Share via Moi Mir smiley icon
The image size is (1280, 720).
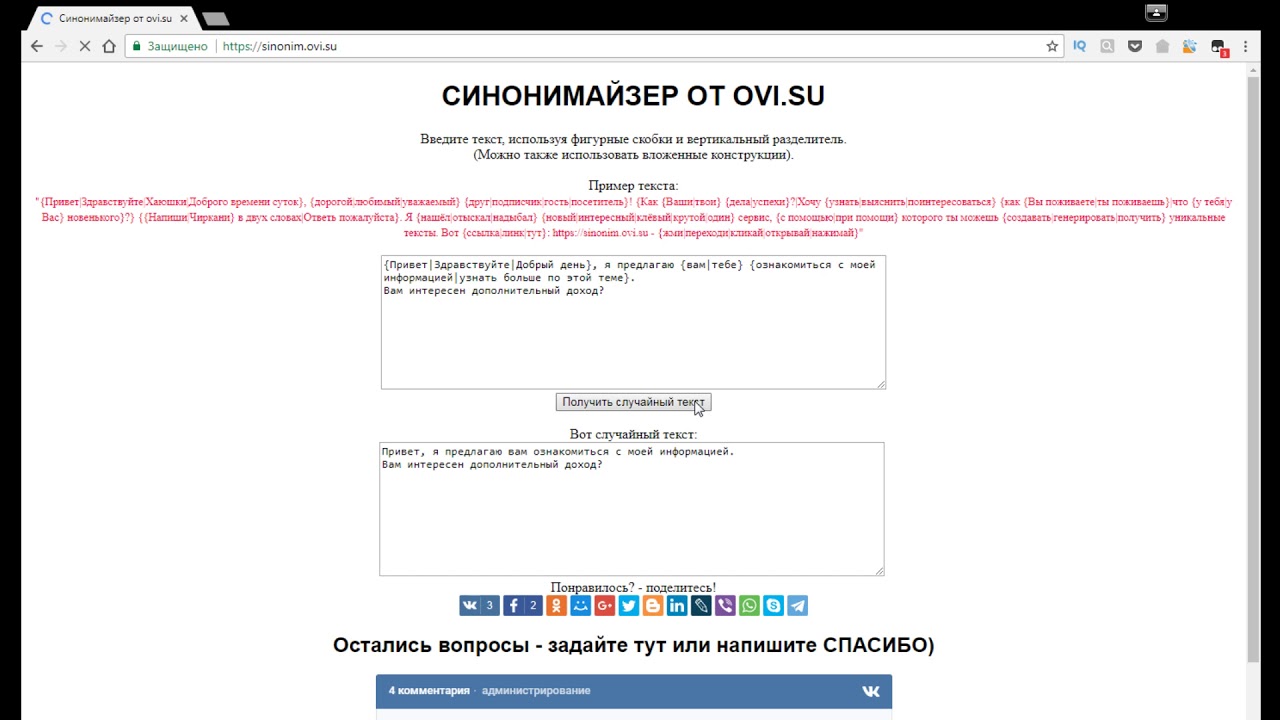pyautogui.click(x=580, y=605)
